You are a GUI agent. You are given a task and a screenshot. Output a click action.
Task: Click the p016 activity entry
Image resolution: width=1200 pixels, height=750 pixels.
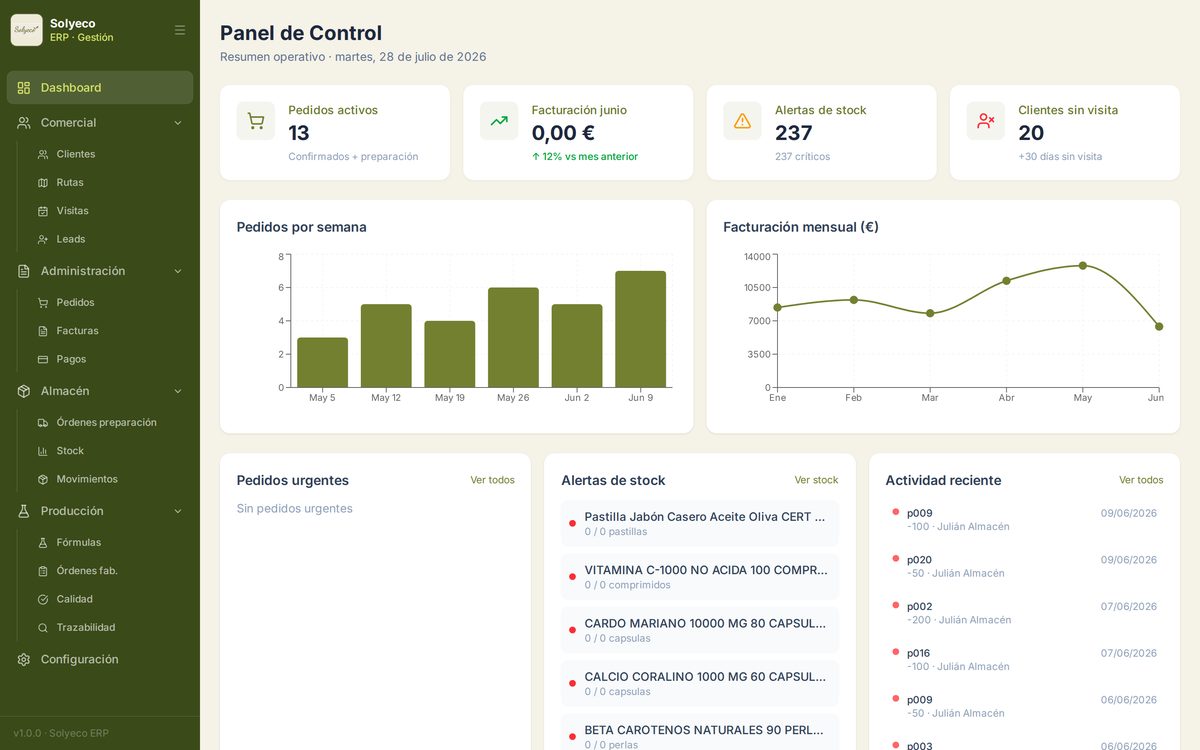[1024, 660]
